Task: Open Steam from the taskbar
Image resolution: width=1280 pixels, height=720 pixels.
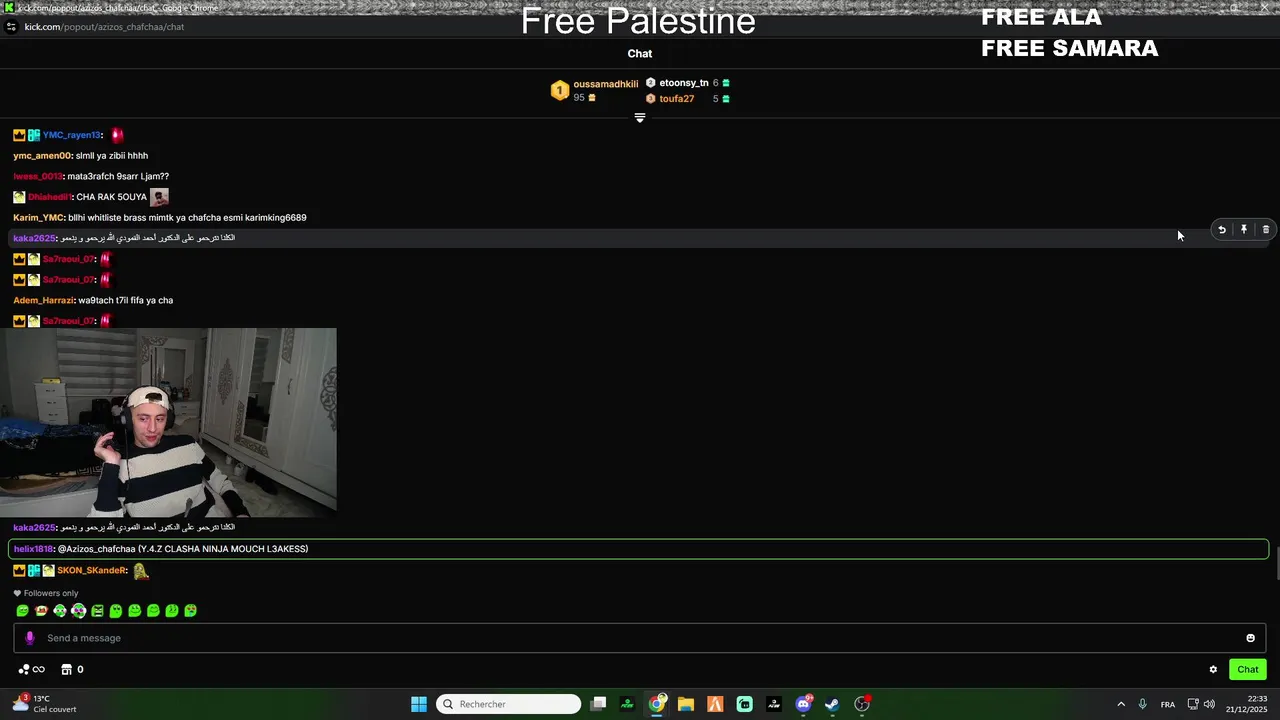Action: 832,704
